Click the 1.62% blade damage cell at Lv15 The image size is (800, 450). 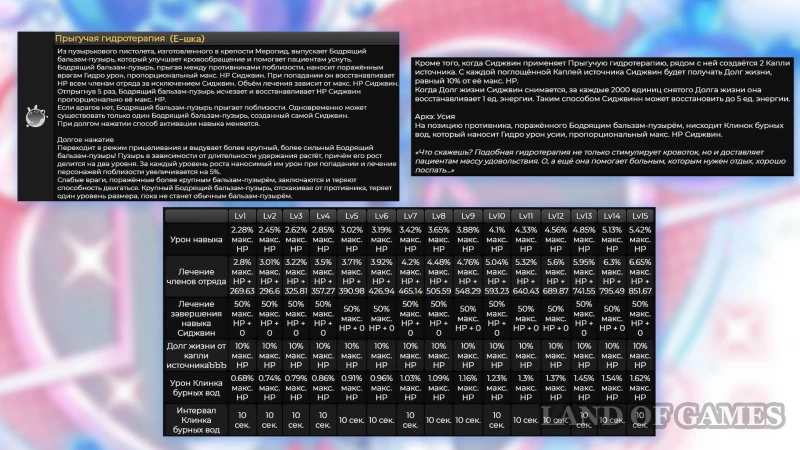[641, 387]
